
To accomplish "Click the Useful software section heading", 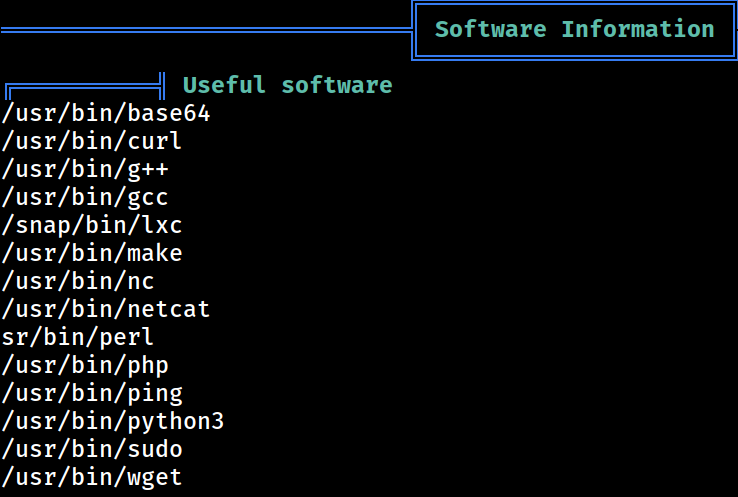I will (288, 85).
